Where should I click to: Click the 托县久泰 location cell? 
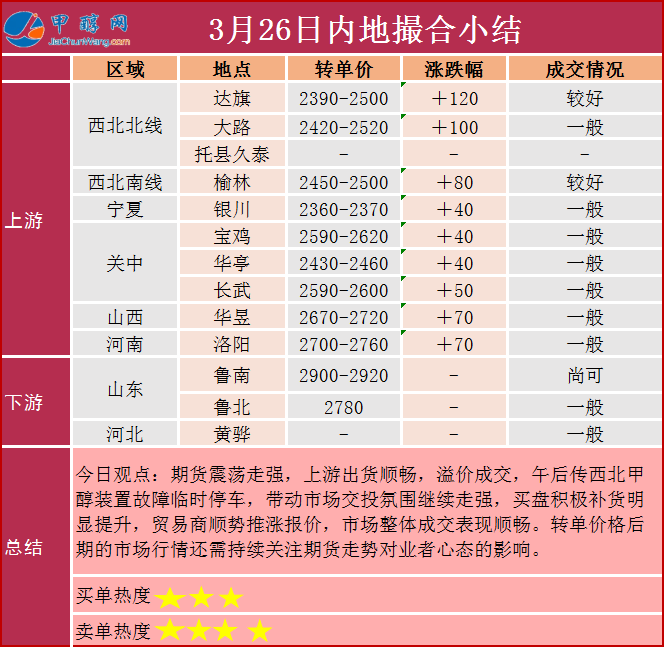click(232, 154)
